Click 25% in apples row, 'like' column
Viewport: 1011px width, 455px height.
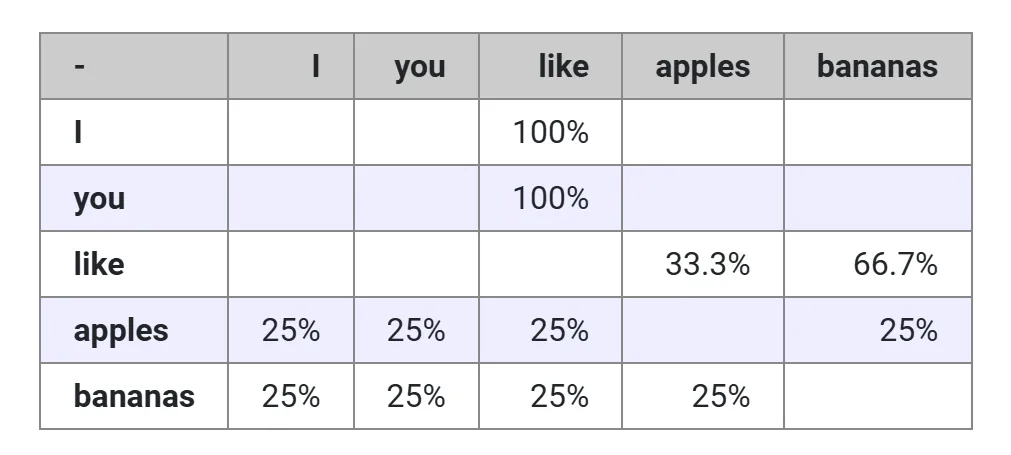point(559,330)
